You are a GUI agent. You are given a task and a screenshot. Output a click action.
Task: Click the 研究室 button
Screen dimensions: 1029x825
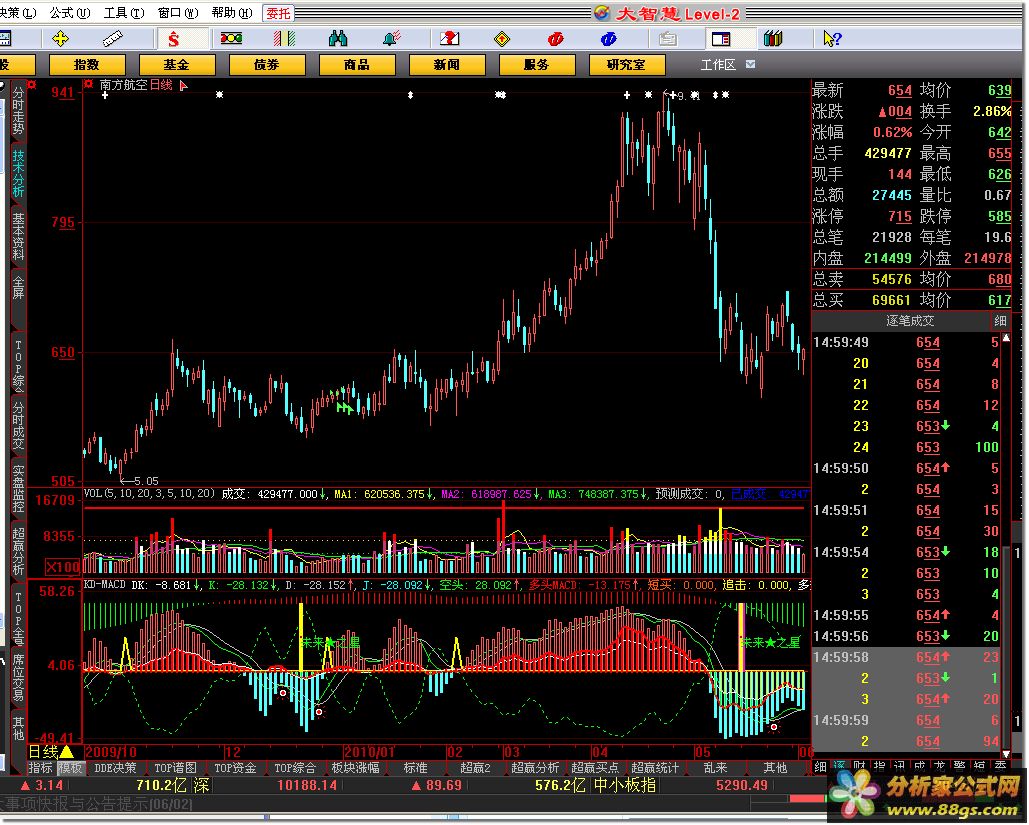coord(625,64)
